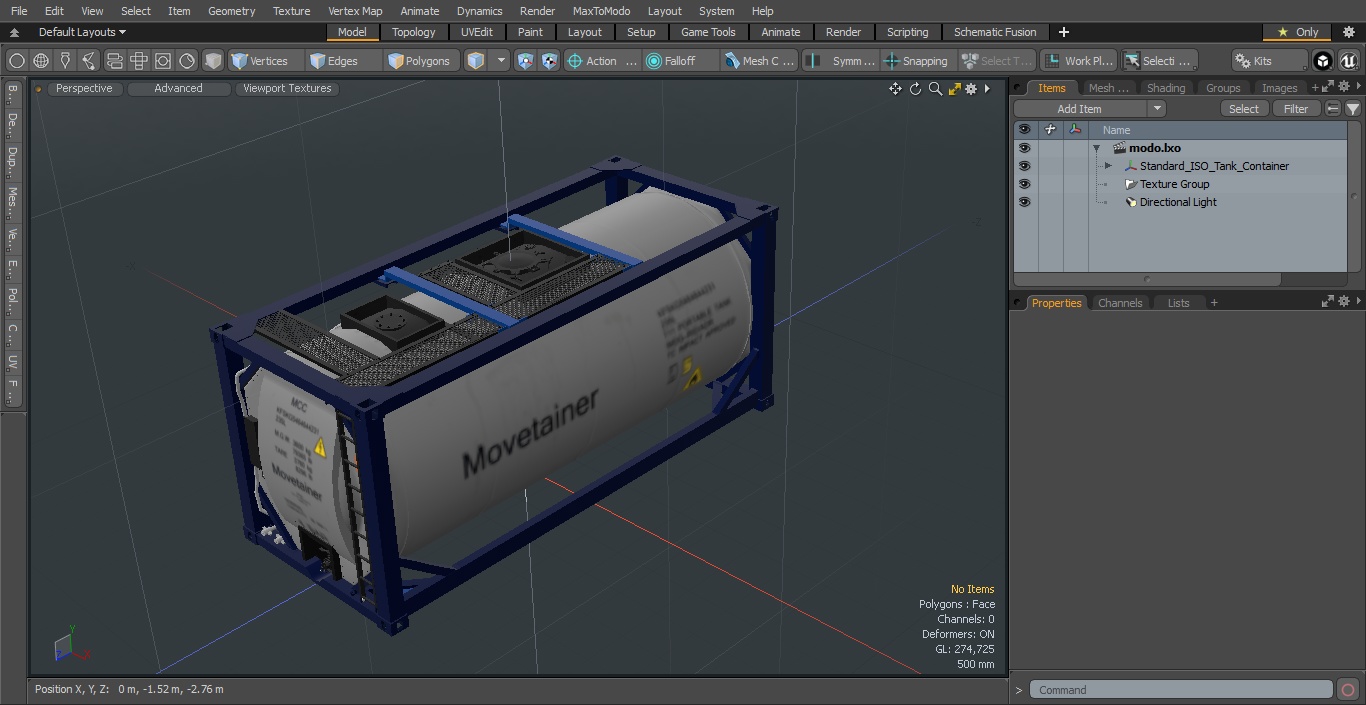The width and height of the screenshot is (1366, 705).
Task: Switch to the UVEdit layout tab
Action: click(477, 32)
